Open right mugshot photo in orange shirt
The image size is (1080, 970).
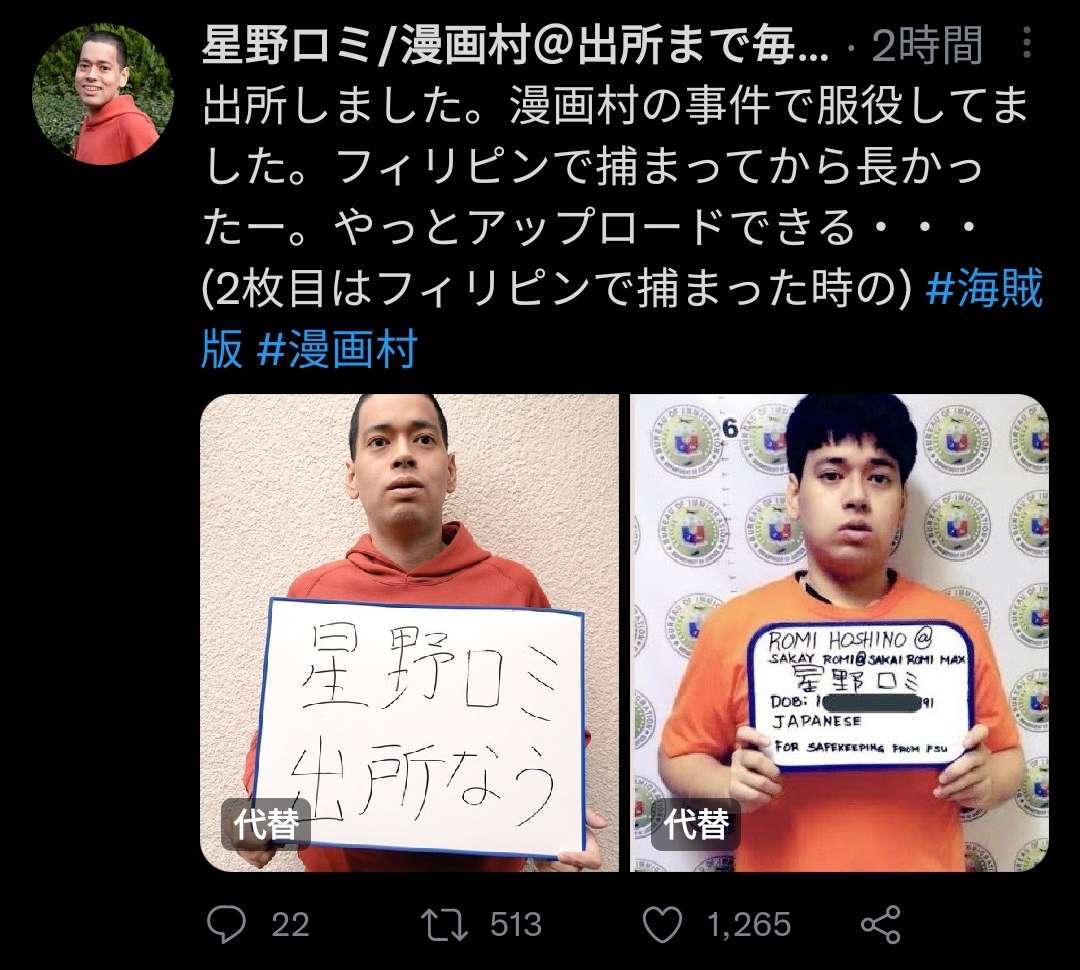(x=839, y=632)
